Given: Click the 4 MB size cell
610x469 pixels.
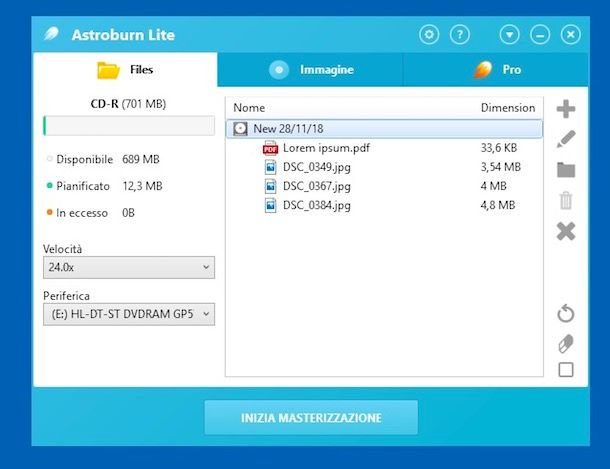Looking at the screenshot, I should point(494,186).
